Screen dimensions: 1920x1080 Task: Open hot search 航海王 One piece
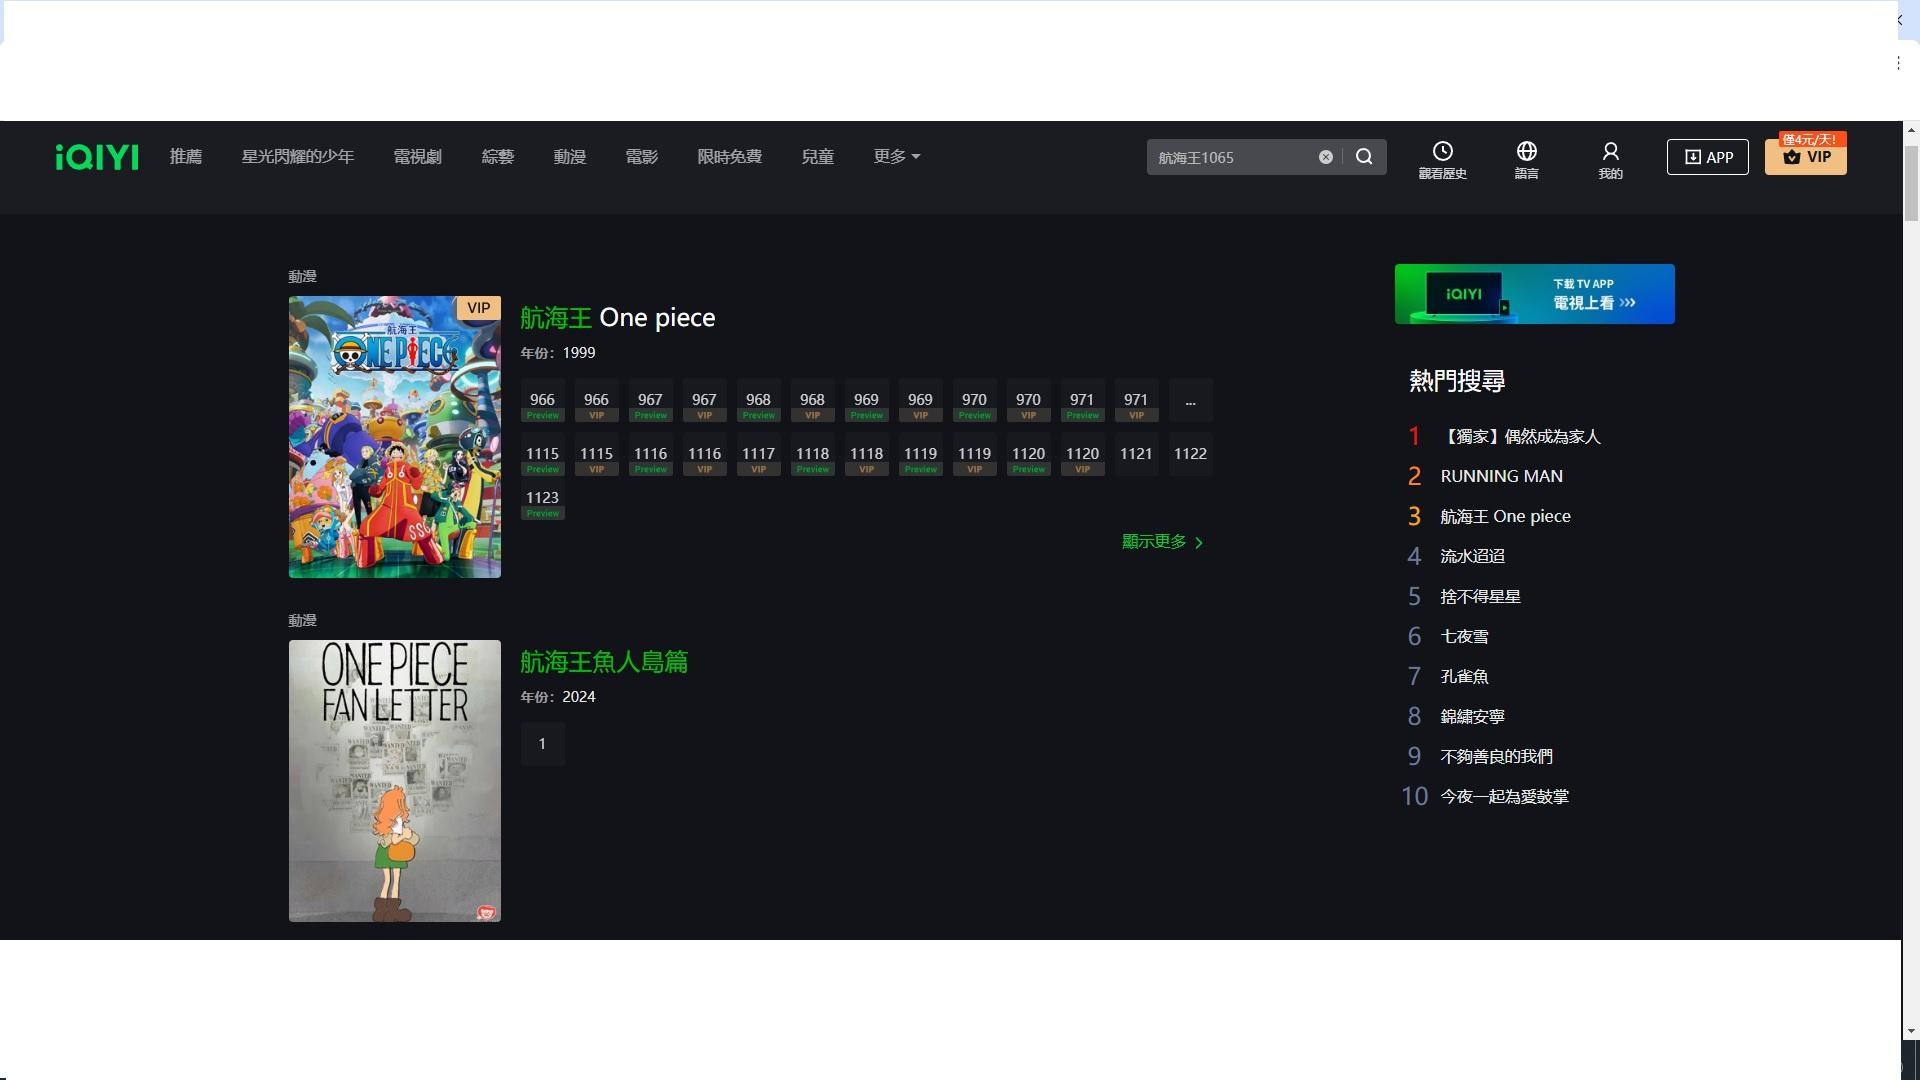click(1505, 517)
